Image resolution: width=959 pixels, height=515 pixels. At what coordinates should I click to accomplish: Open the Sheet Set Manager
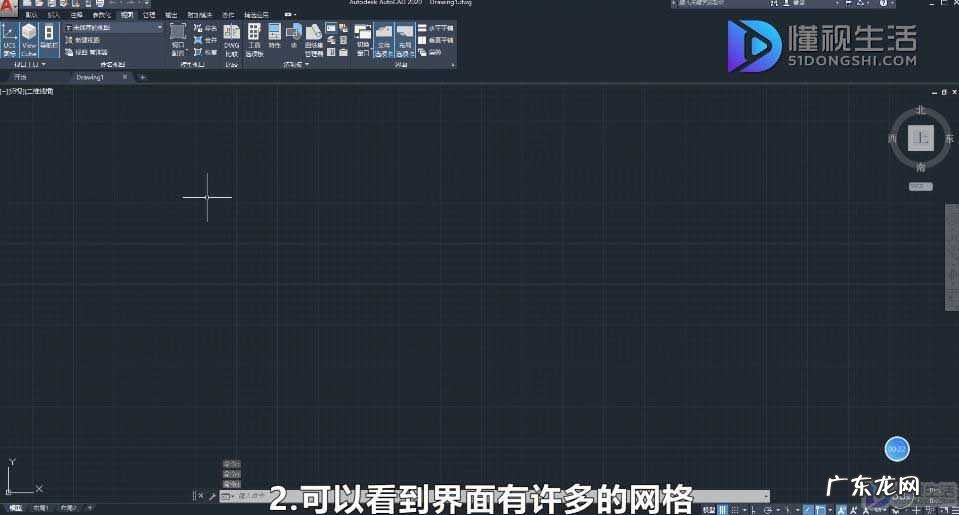314,40
